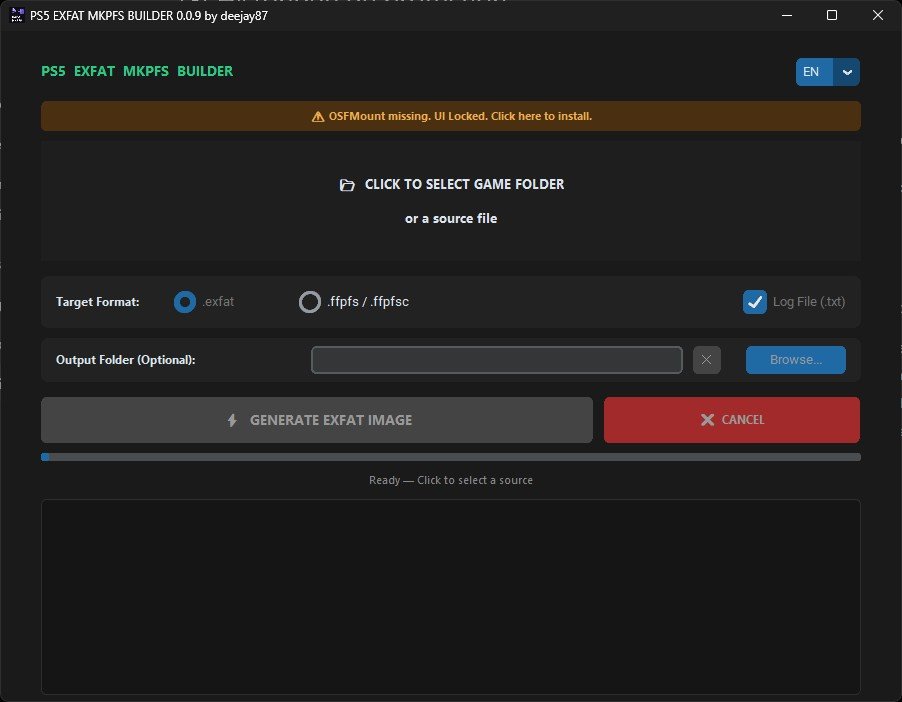Toggle the Log File (.txt) checkbox
The height and width of the screenshot is (702, 902).
(x=755, y=302)
